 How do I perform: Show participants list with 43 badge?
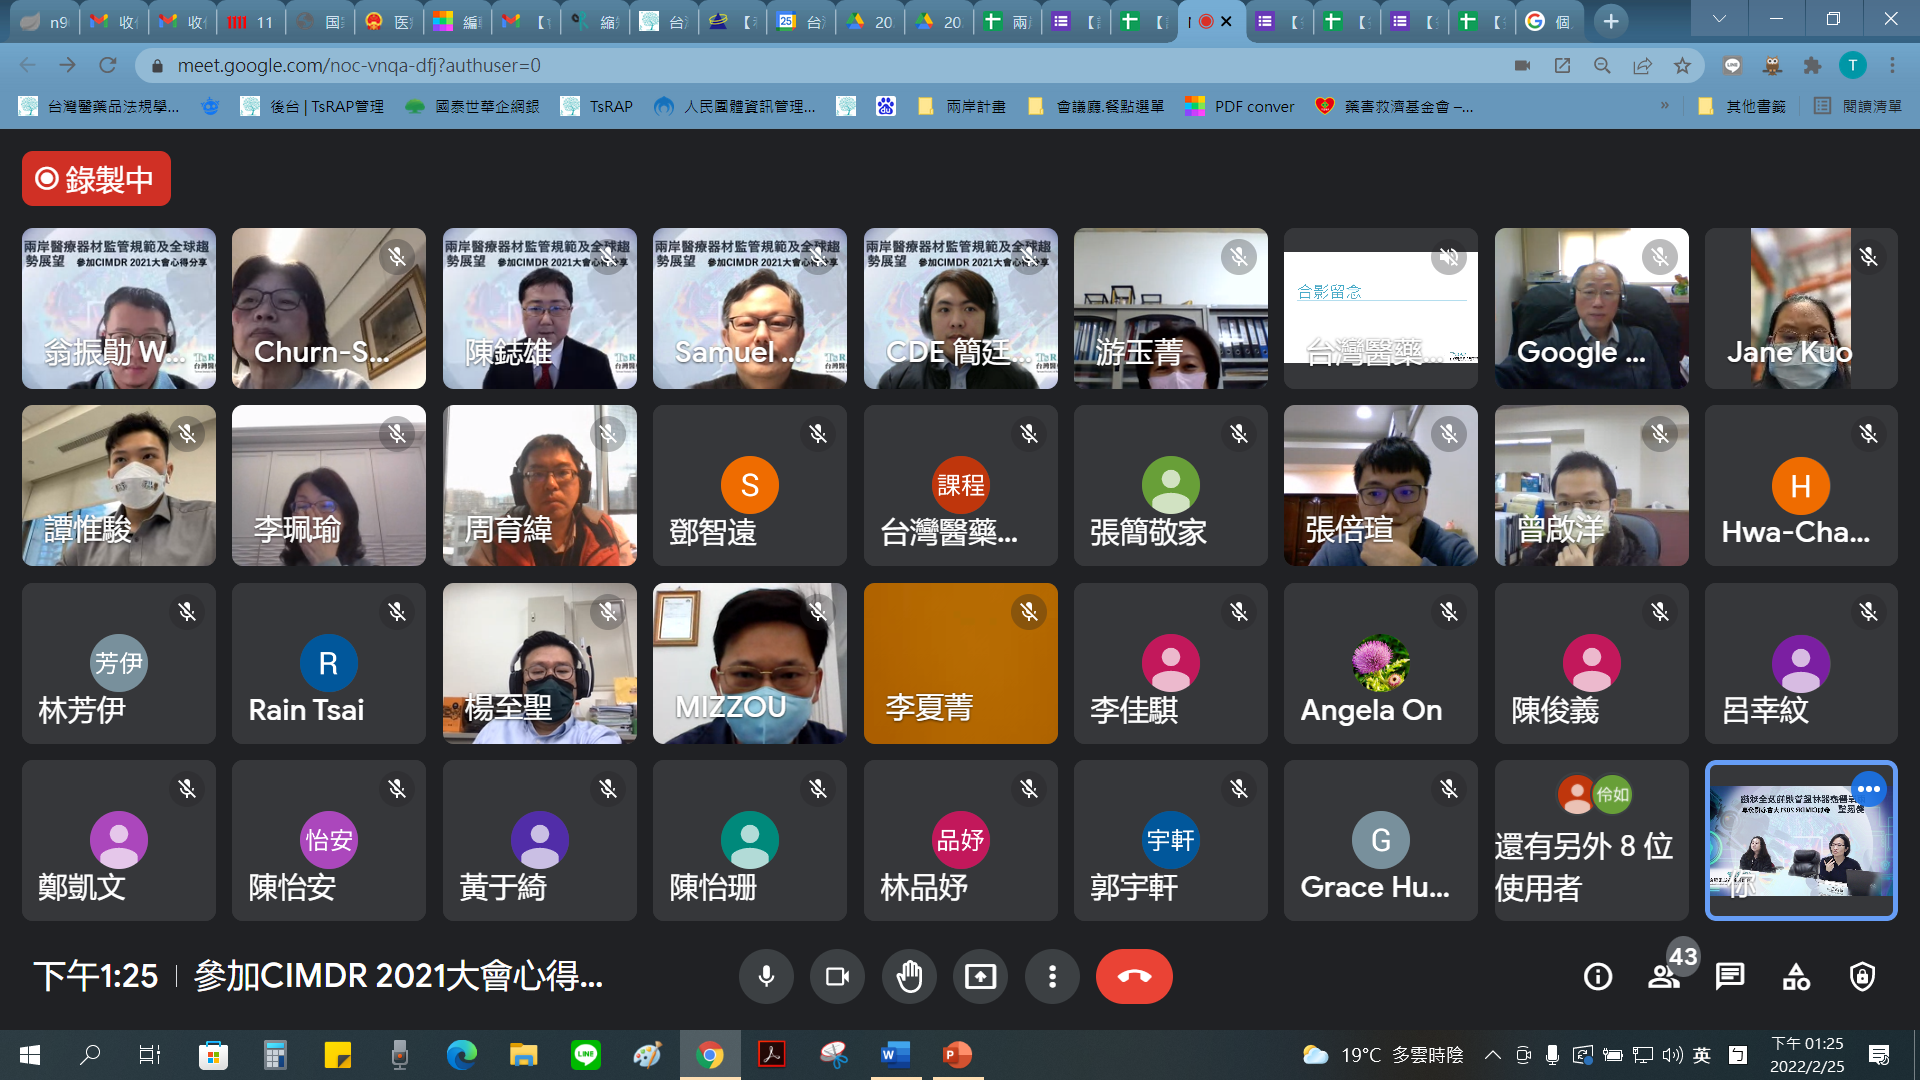tap(1665, 976)
